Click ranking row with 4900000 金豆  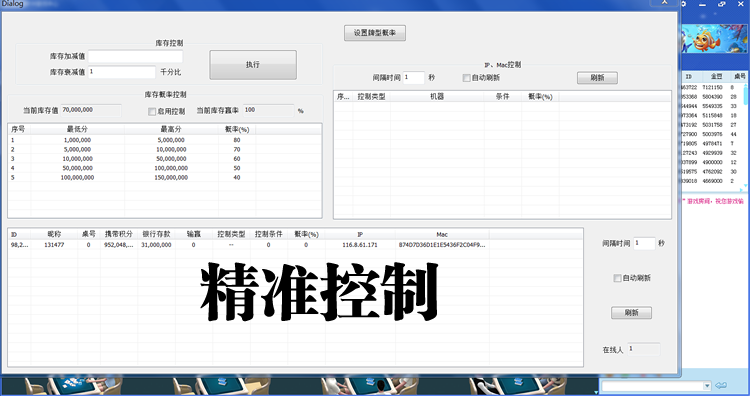point(712,162)
